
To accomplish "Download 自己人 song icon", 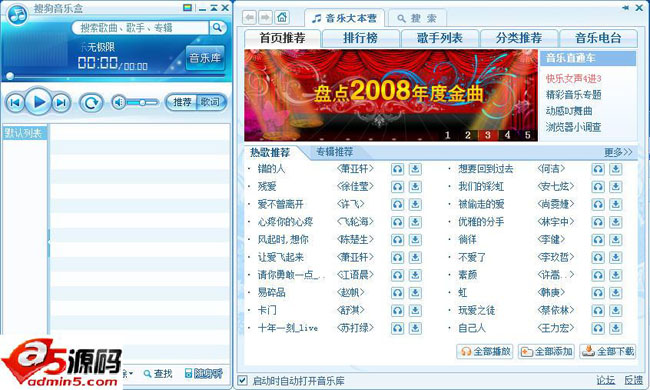I will [616, 328].
